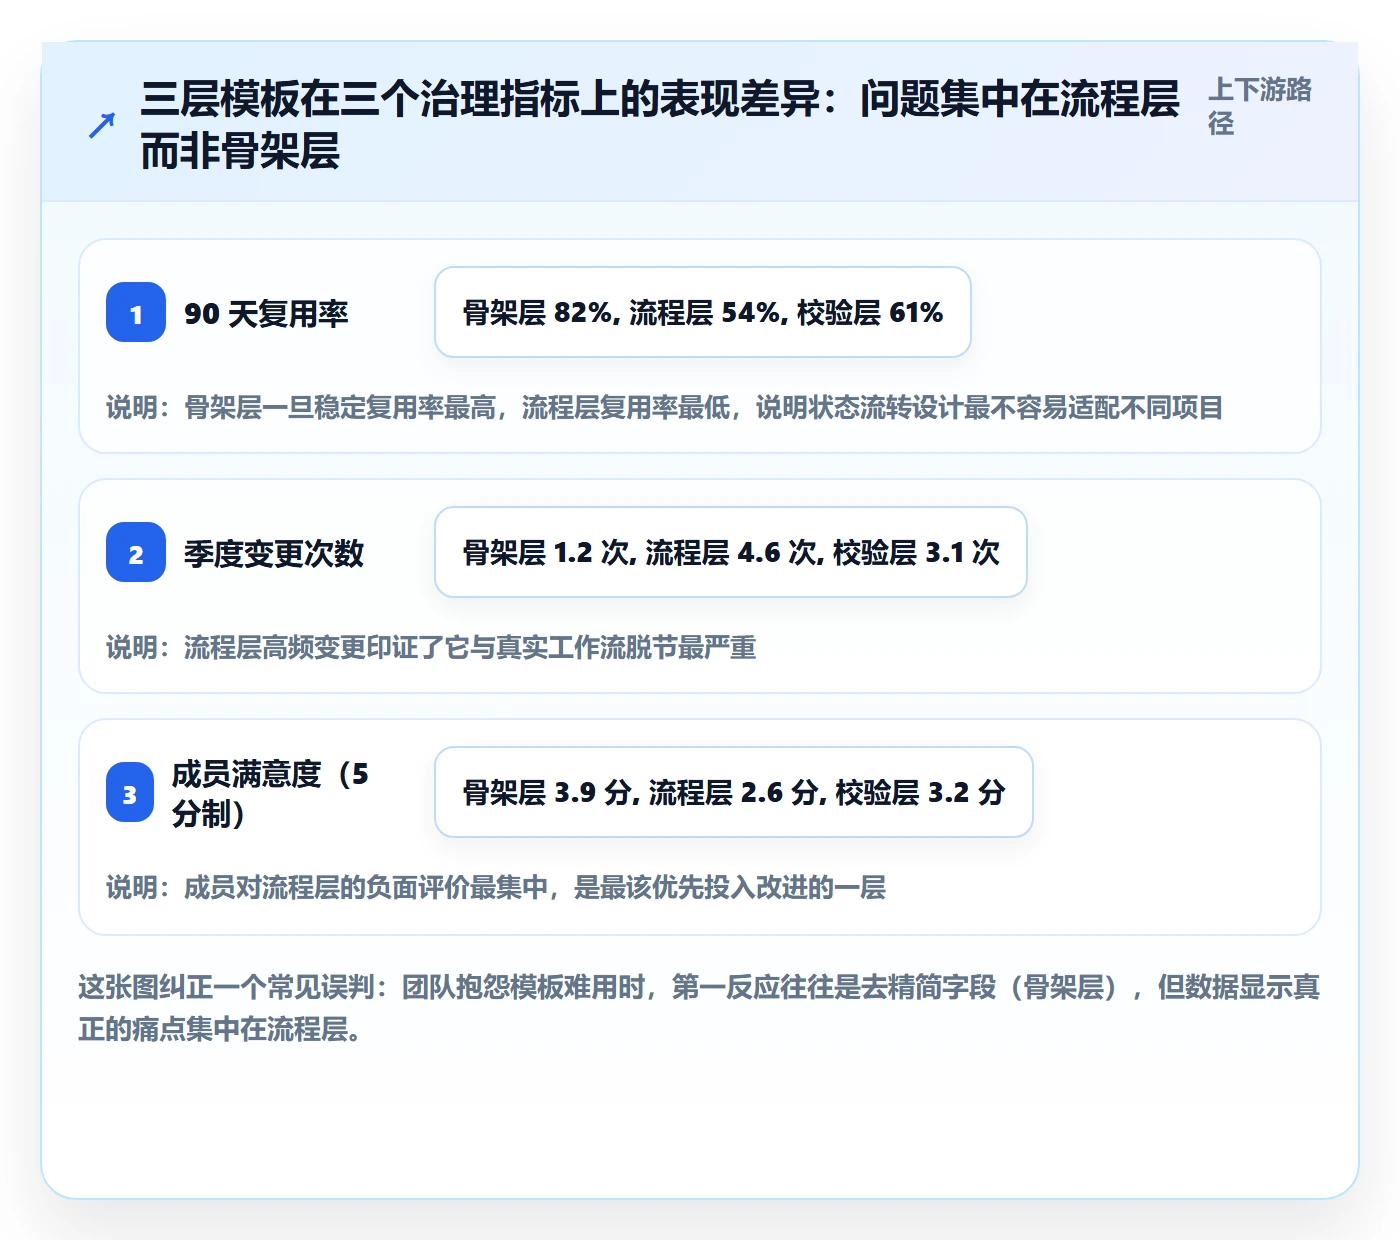Image resolution: width=1400 pixels, height=1240 pixels.
Task: Click the summary paragraph starting 这张图纠正一个常见误判
Action: pyautogui.click(x=700, y=1008)
